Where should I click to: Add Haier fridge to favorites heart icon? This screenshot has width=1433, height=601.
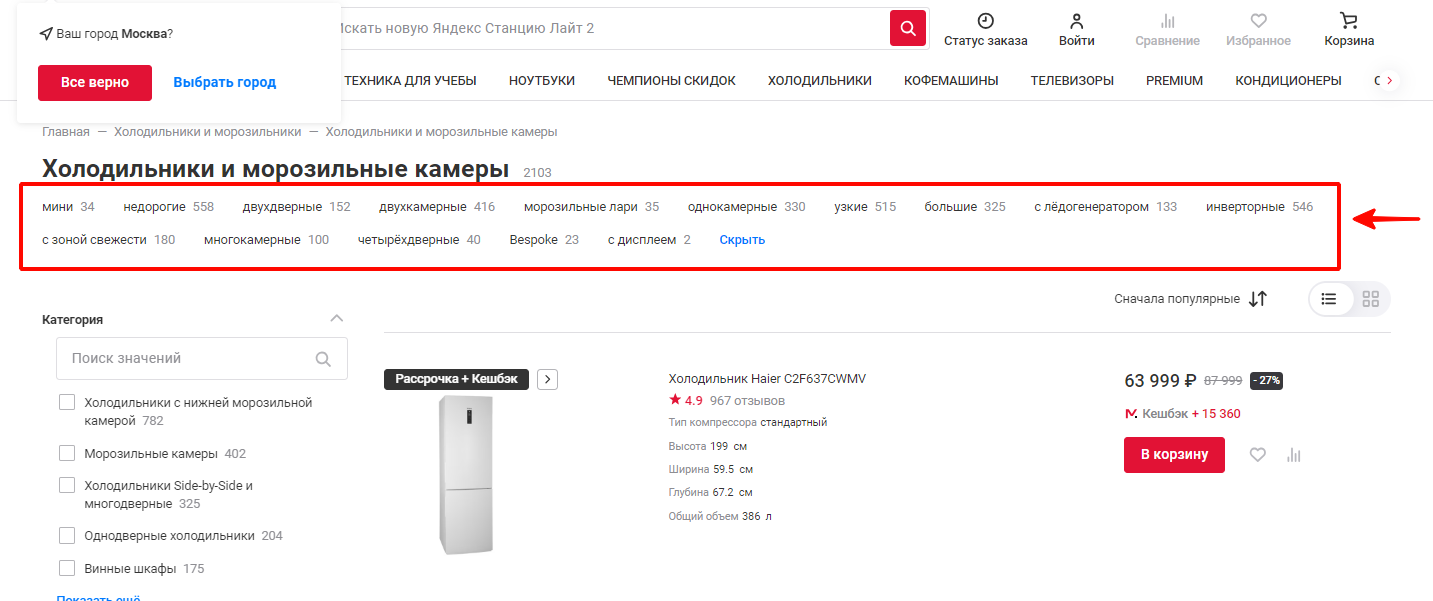[1258, 455]
